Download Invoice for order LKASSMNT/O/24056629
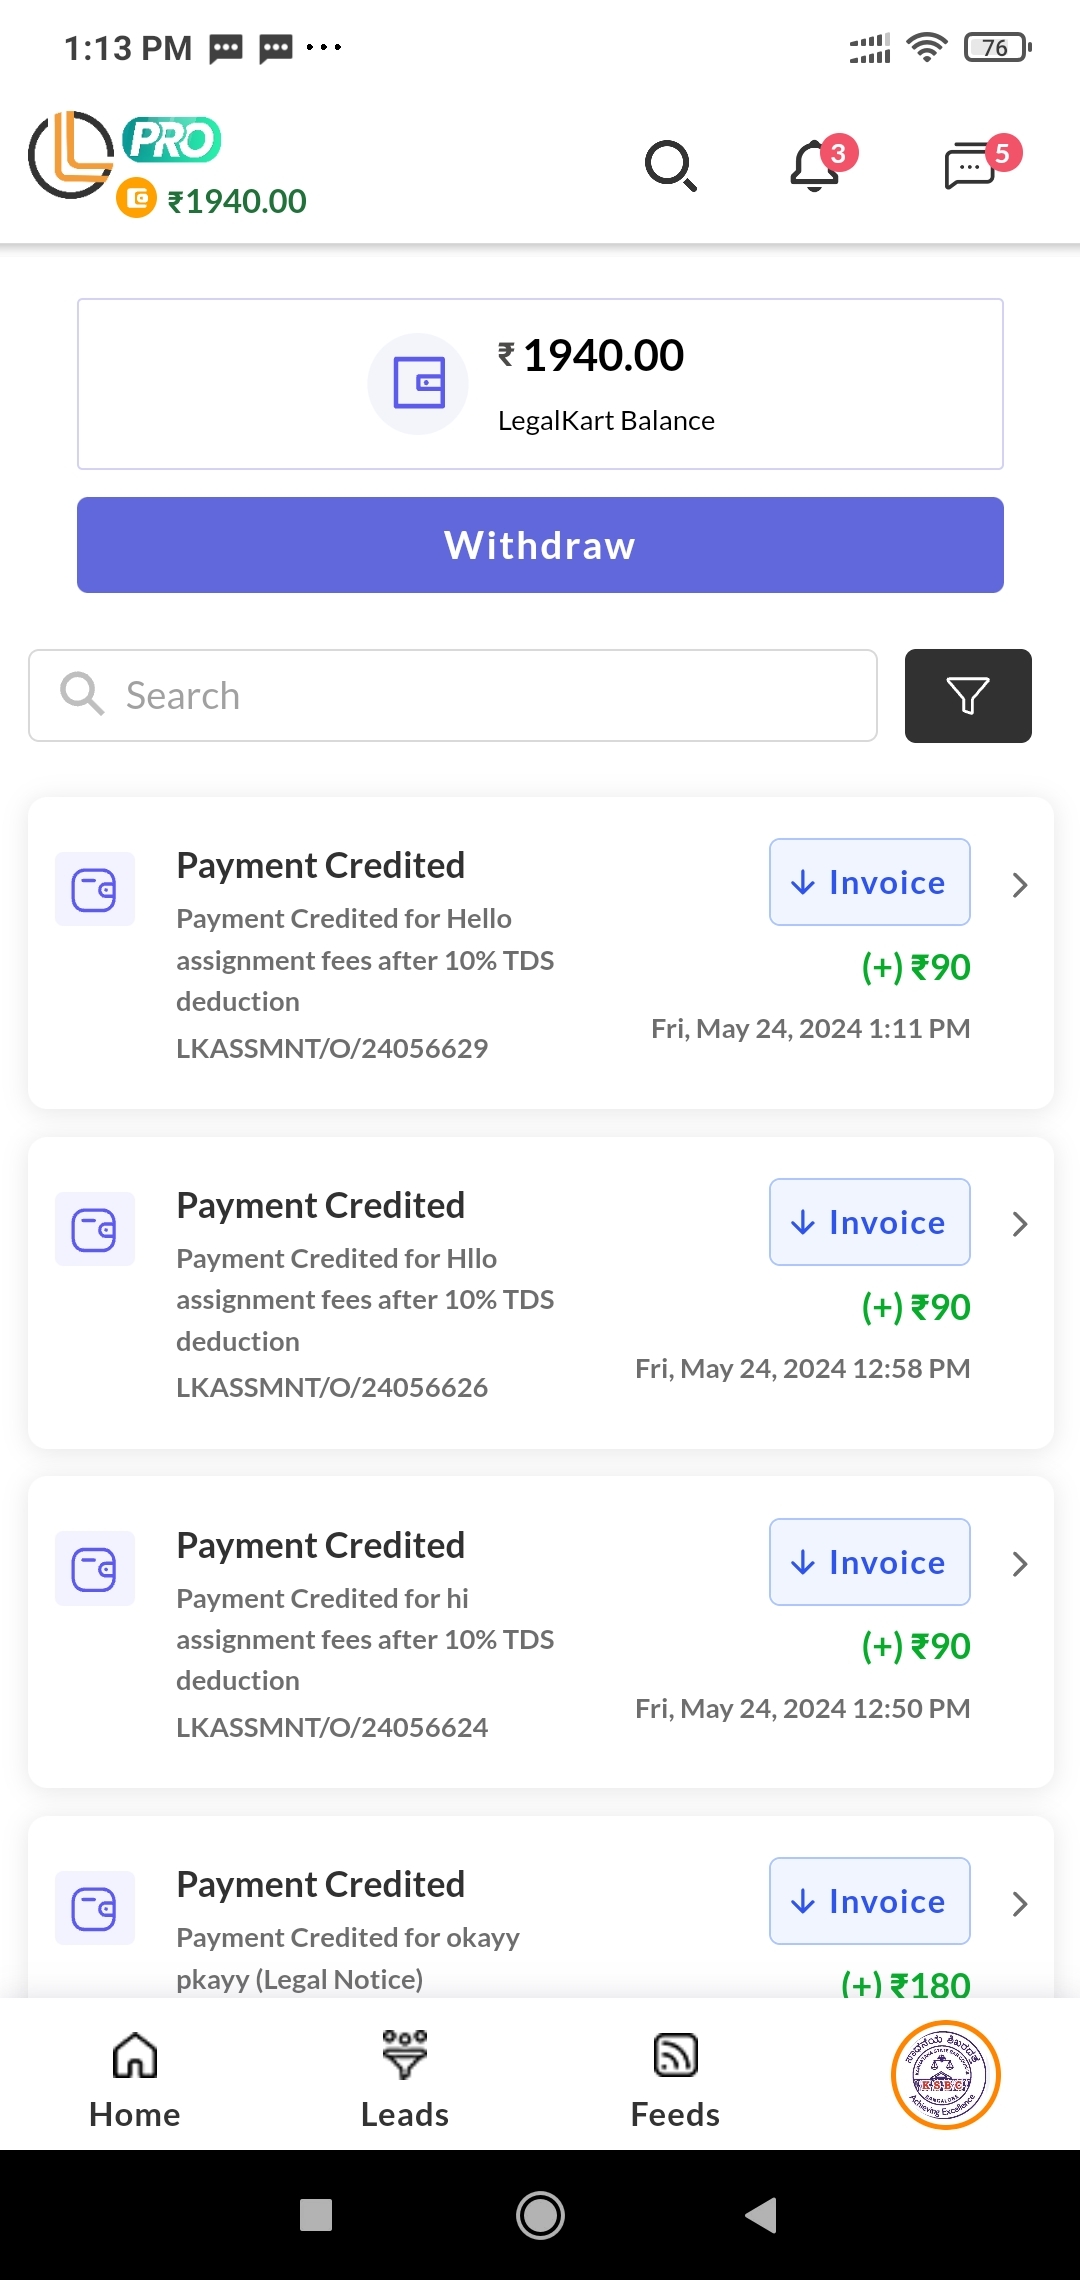 [869, 882]
